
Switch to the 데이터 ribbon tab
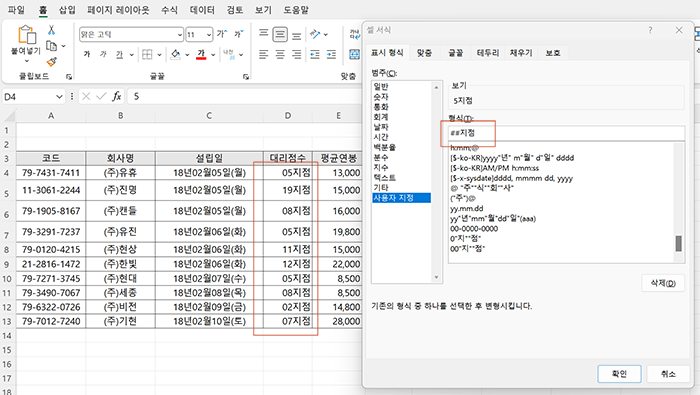tap(202, 10)
